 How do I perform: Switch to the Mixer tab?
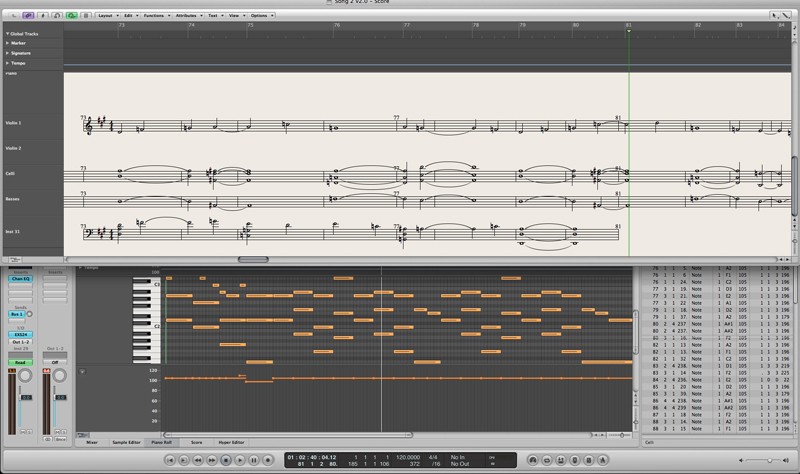coord(92,442)
